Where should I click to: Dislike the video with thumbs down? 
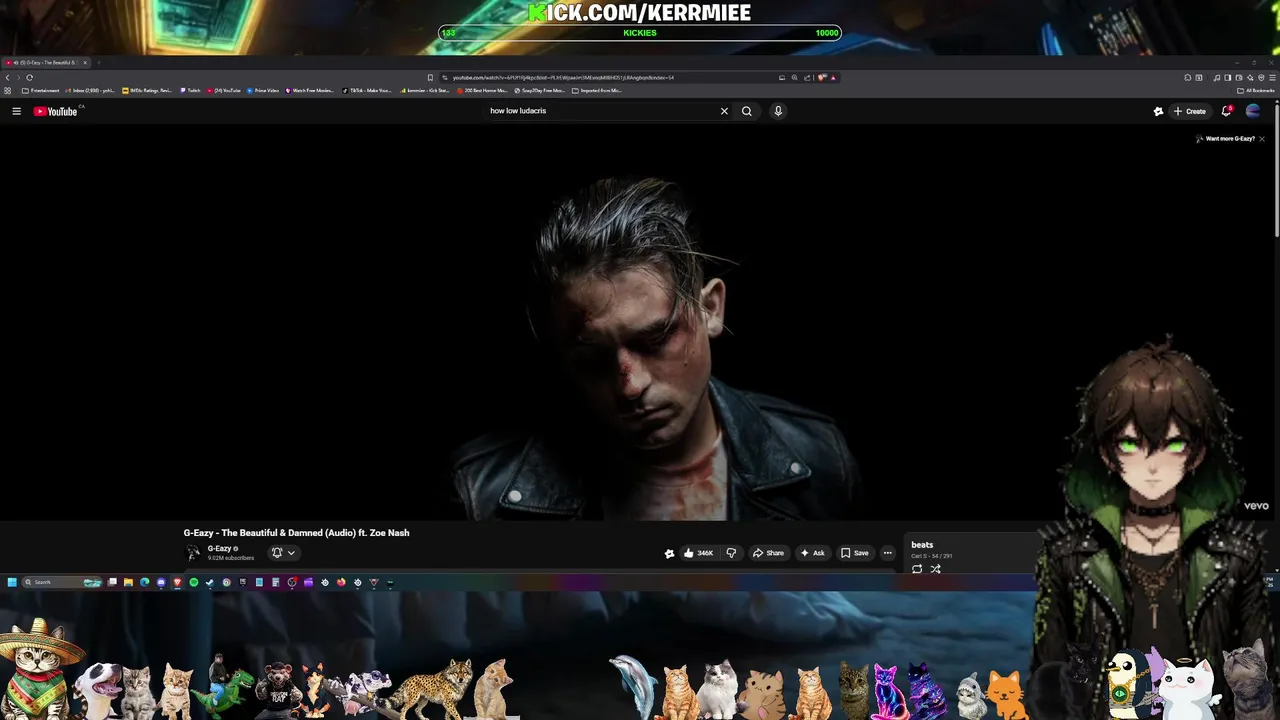[x=731, y=553]
